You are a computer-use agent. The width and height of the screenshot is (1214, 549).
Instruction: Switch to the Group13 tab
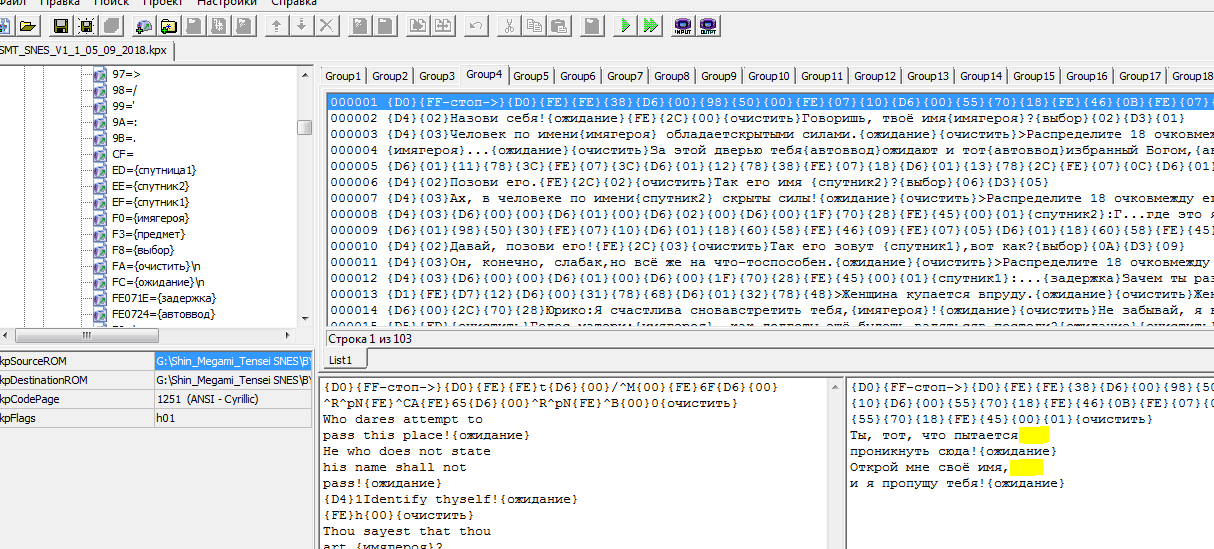coord(928,76)
